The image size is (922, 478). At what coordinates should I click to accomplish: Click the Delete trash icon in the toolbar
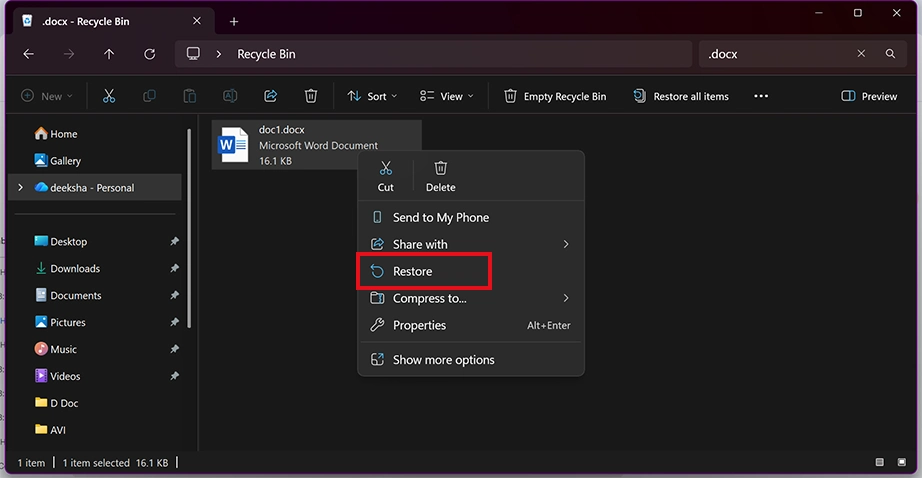pyautogui.click(x=311, y=96)
